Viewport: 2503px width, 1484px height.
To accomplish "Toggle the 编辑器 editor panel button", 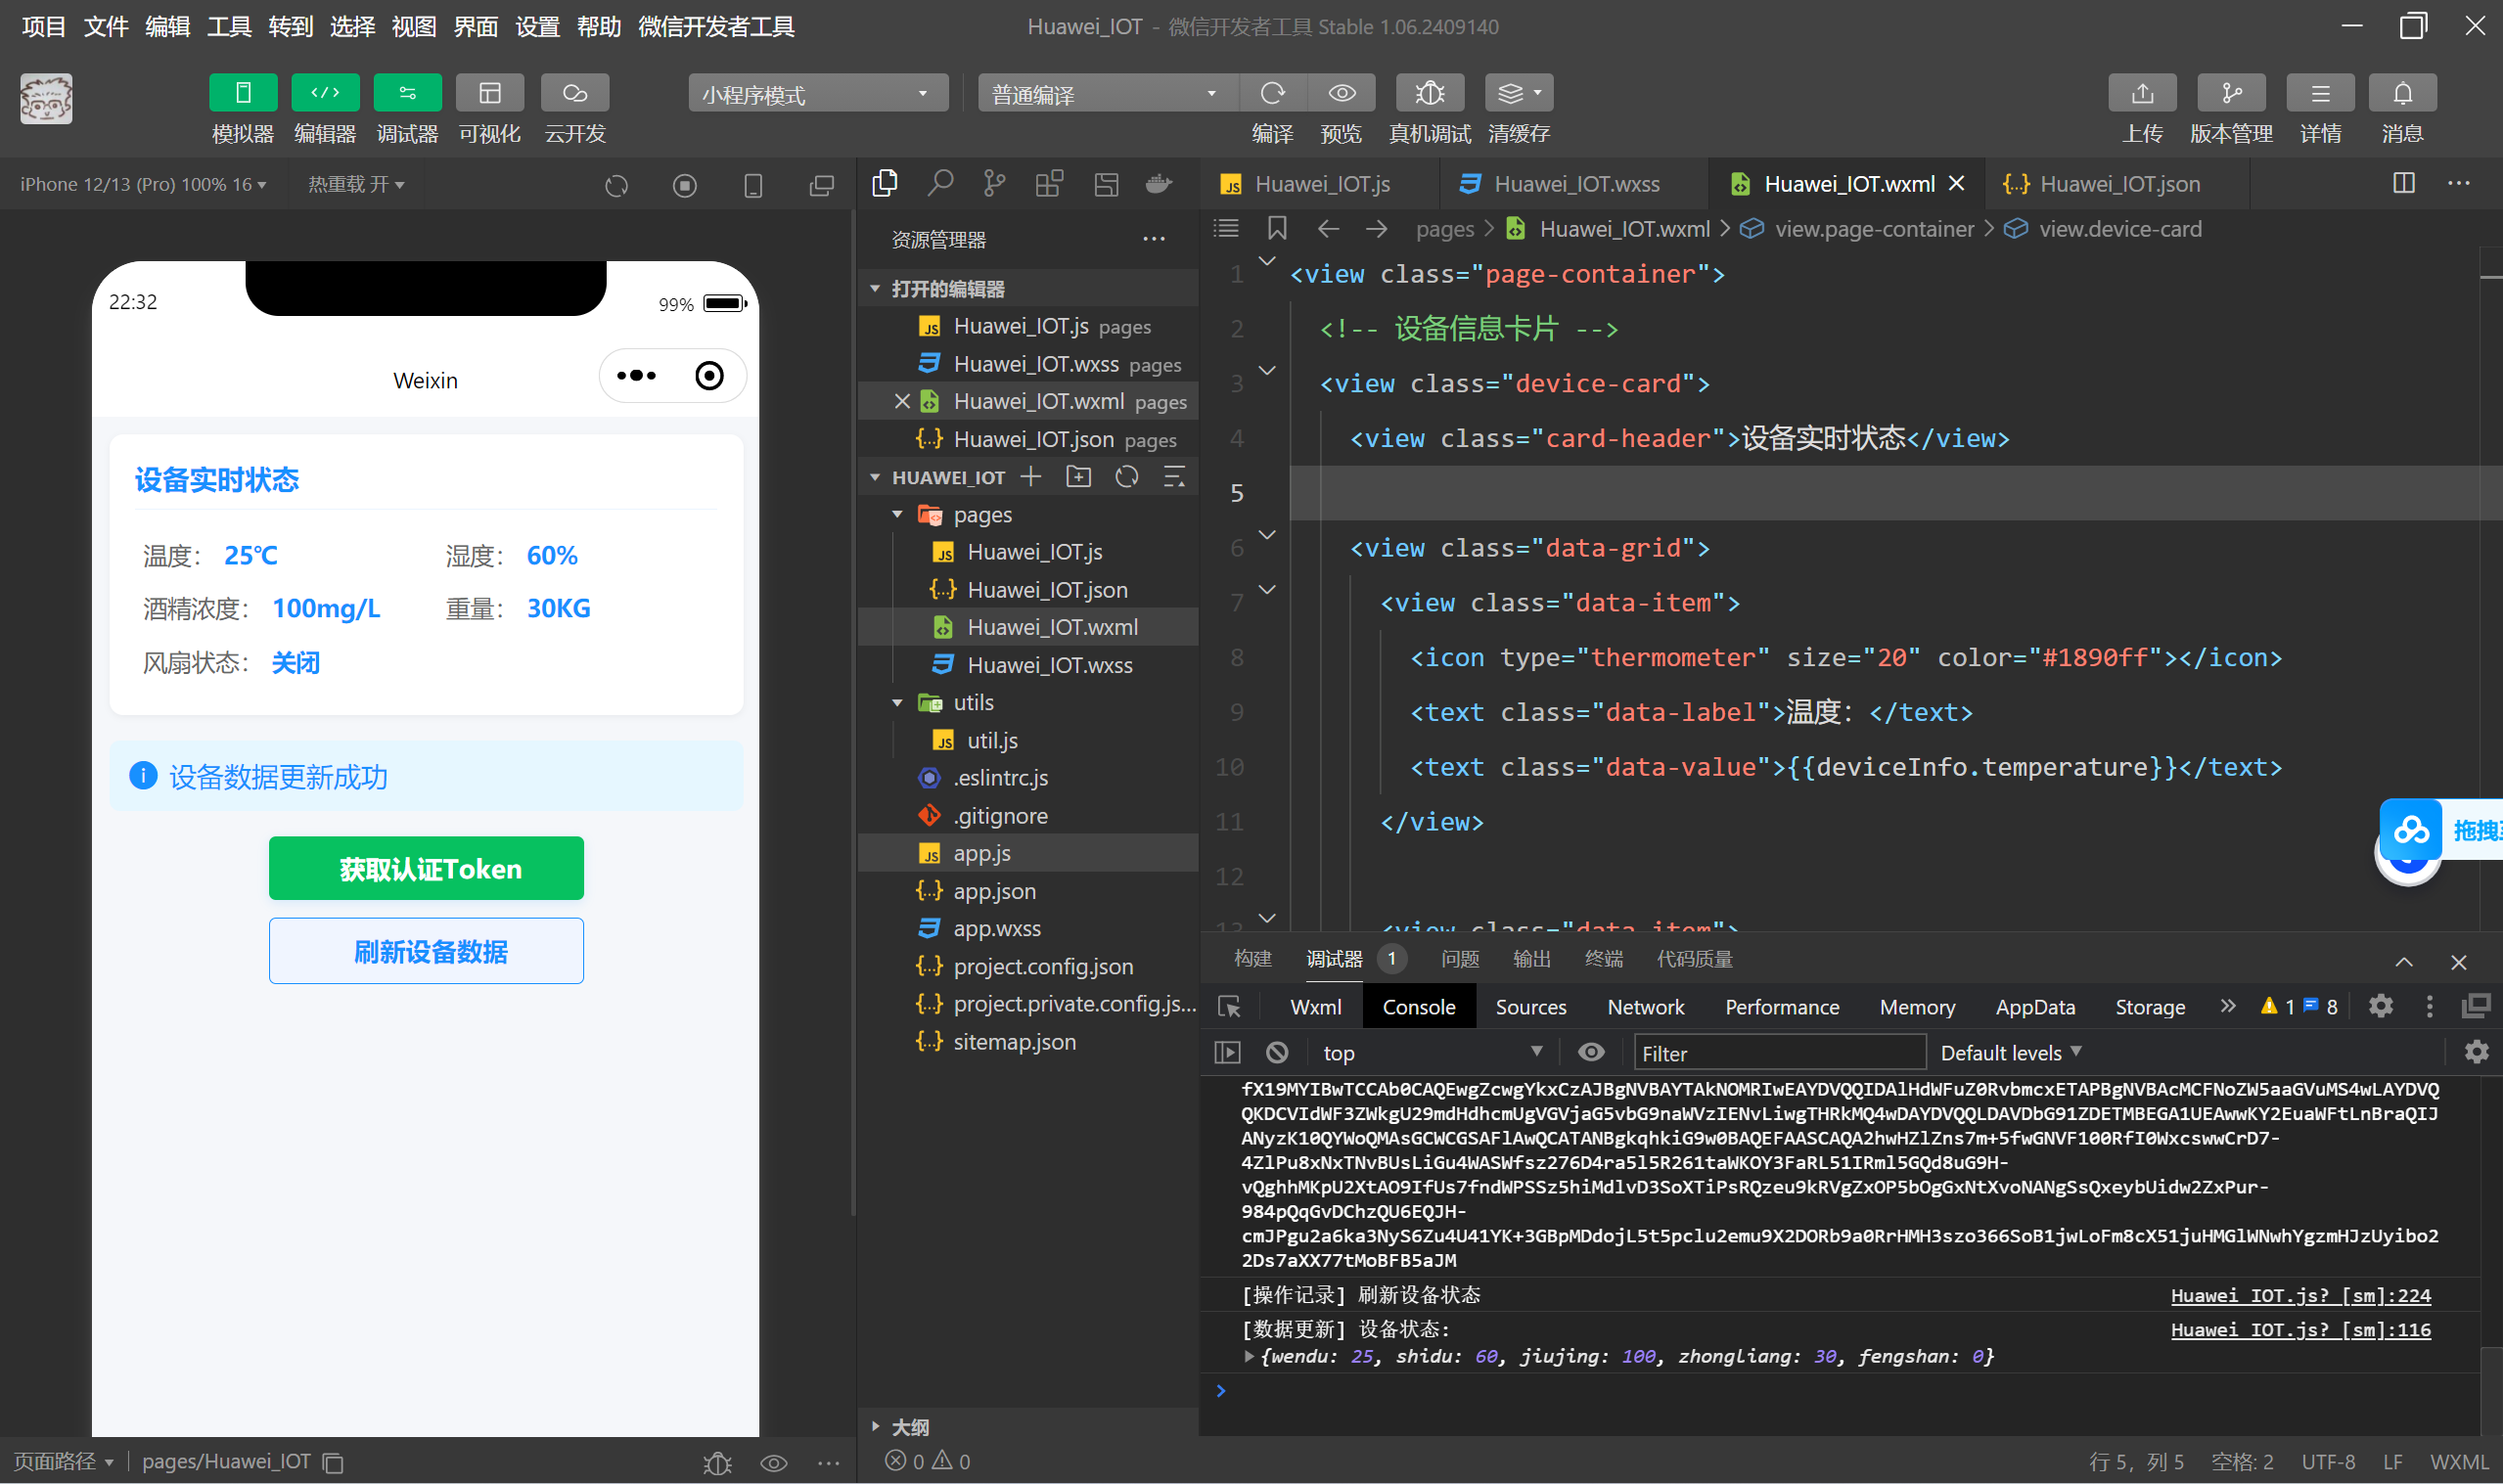I will (325, 93).
